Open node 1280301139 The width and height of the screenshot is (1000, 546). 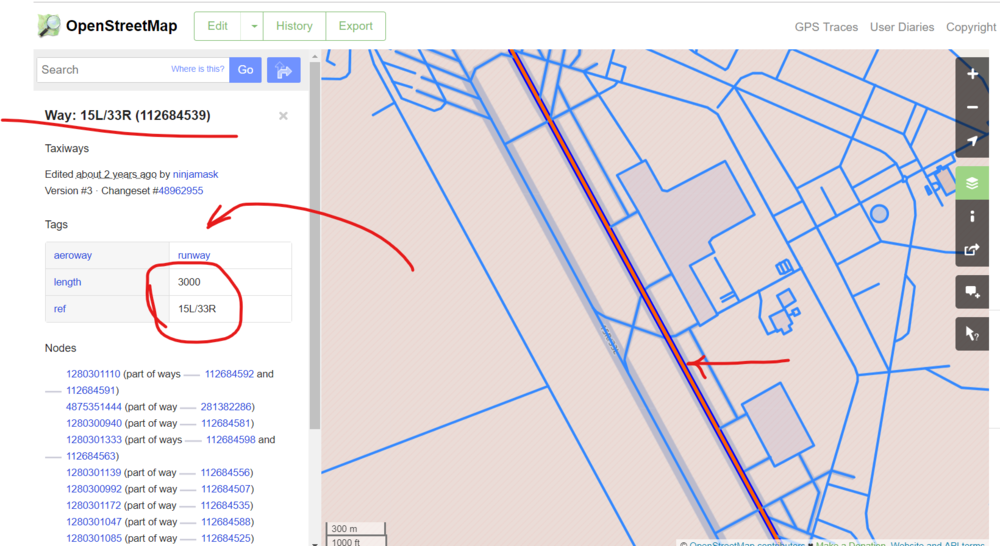coord(93,473)
